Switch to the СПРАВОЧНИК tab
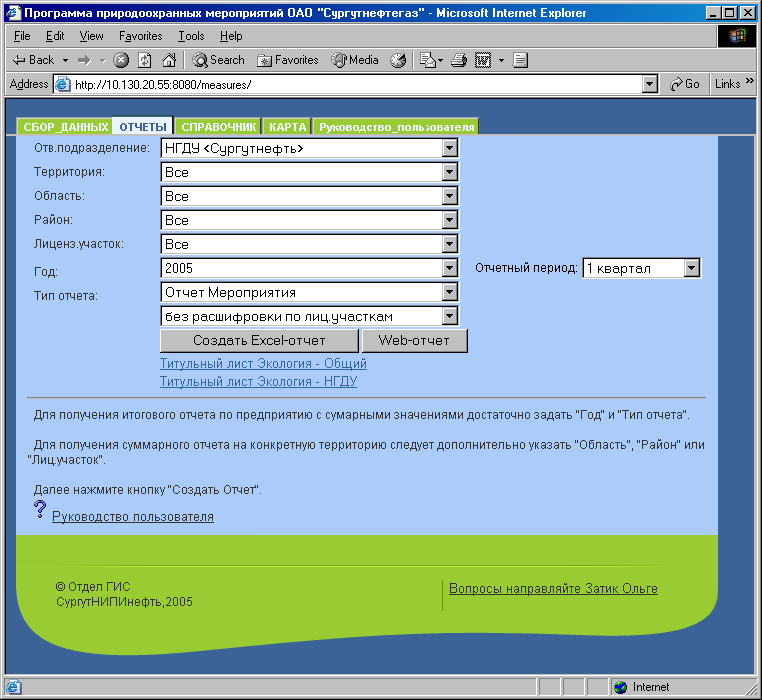This screenshot has height=700, width=762. coord(218,126)
